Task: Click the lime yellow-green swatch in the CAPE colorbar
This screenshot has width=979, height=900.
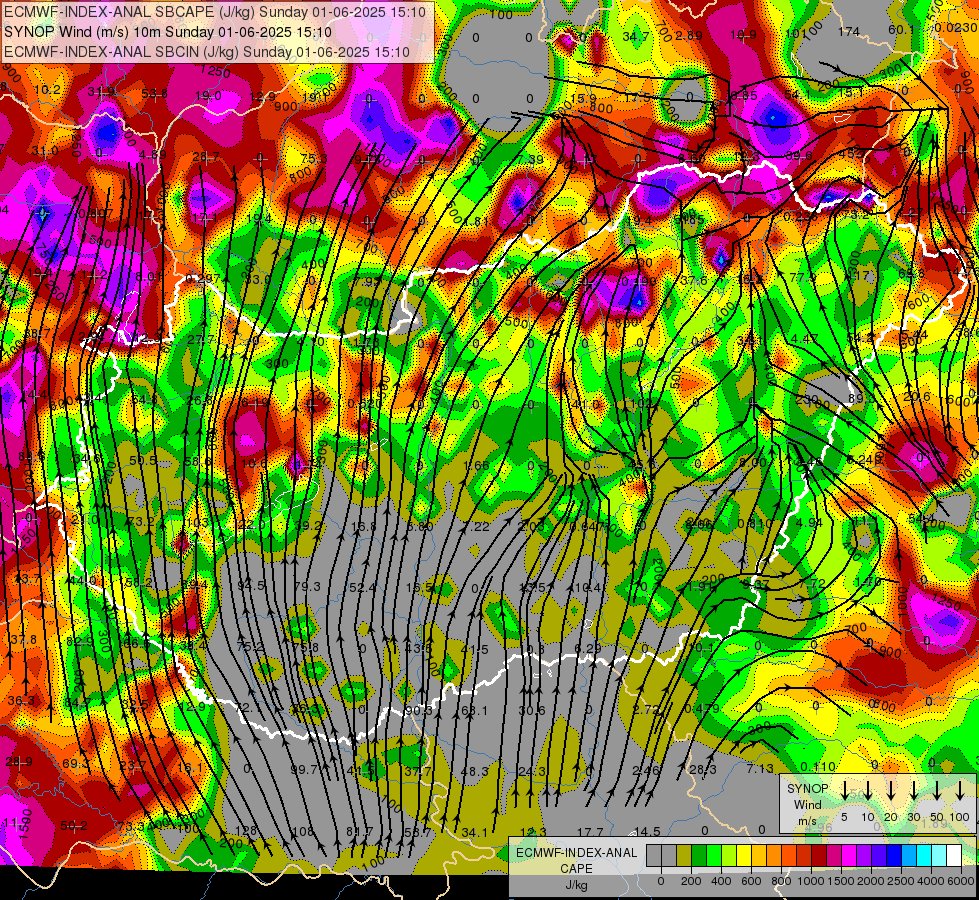Action: coord(729,856)
